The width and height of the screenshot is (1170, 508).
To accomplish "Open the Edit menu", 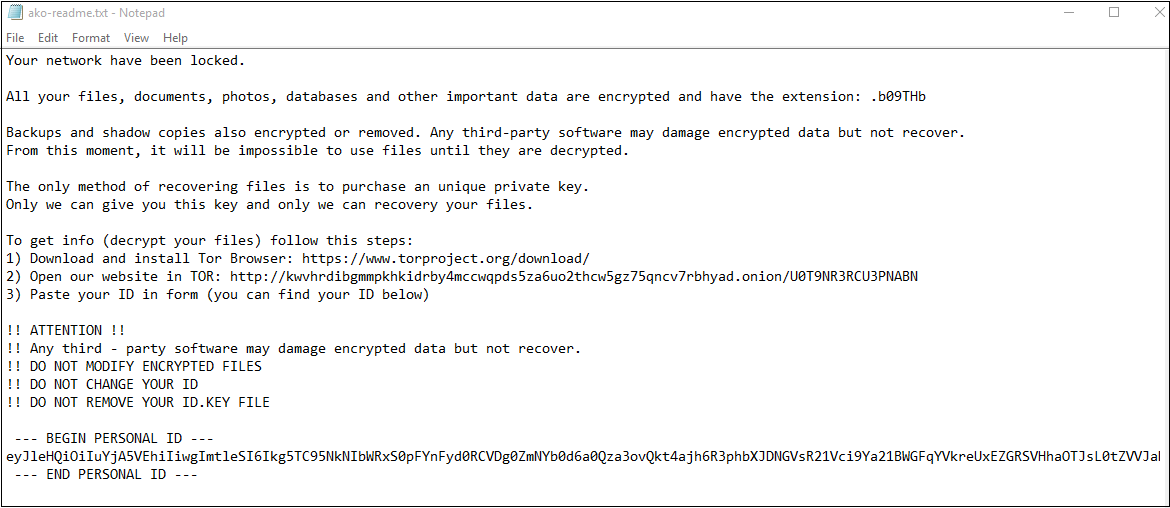I will (x=48, y=38).
